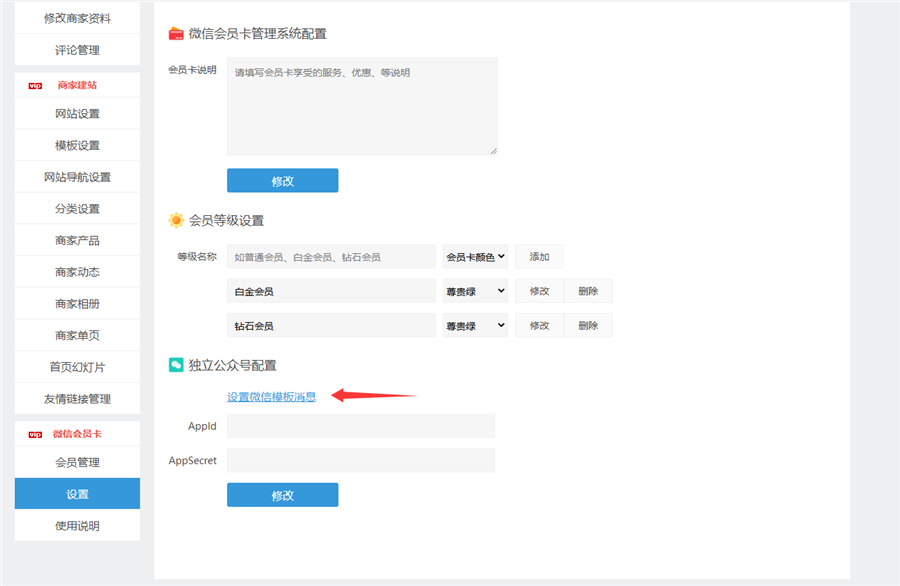900x586 pixels.
Task: Focus the AppSecret input field
Action: 360,461
